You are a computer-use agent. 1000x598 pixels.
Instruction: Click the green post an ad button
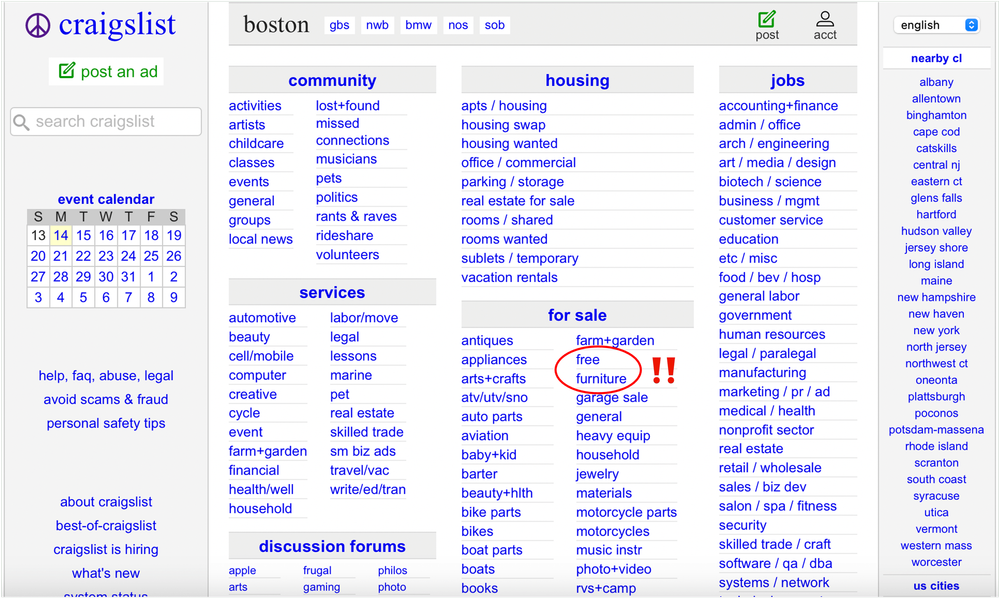[x=107, y=71]
